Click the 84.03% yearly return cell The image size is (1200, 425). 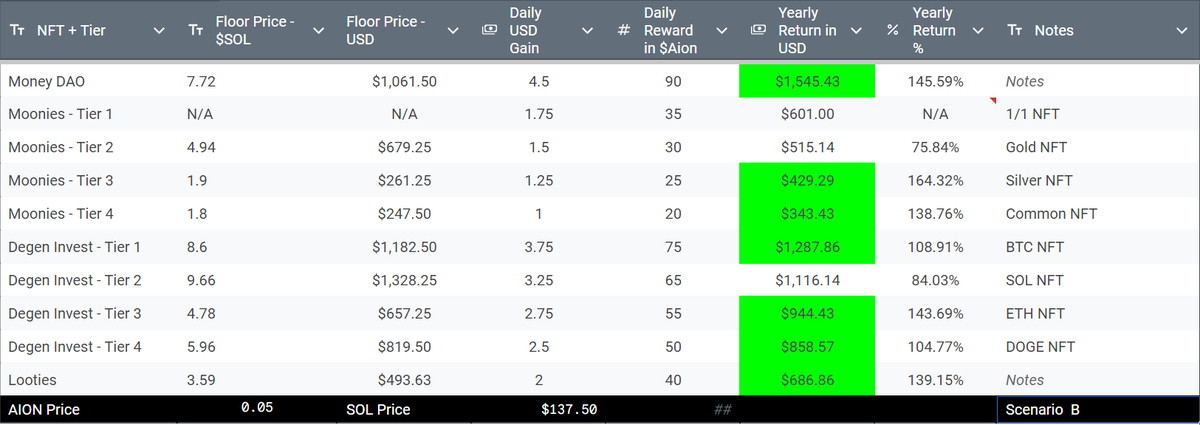coord(936,280)
